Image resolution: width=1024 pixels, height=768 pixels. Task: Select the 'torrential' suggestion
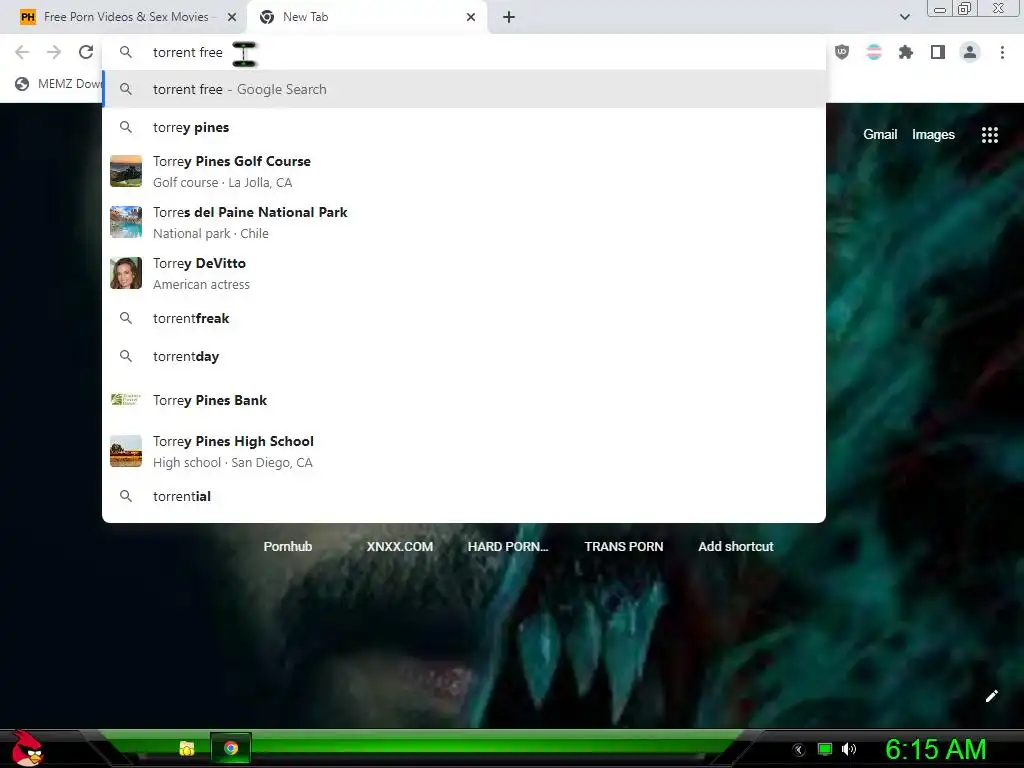click(464, 496)
